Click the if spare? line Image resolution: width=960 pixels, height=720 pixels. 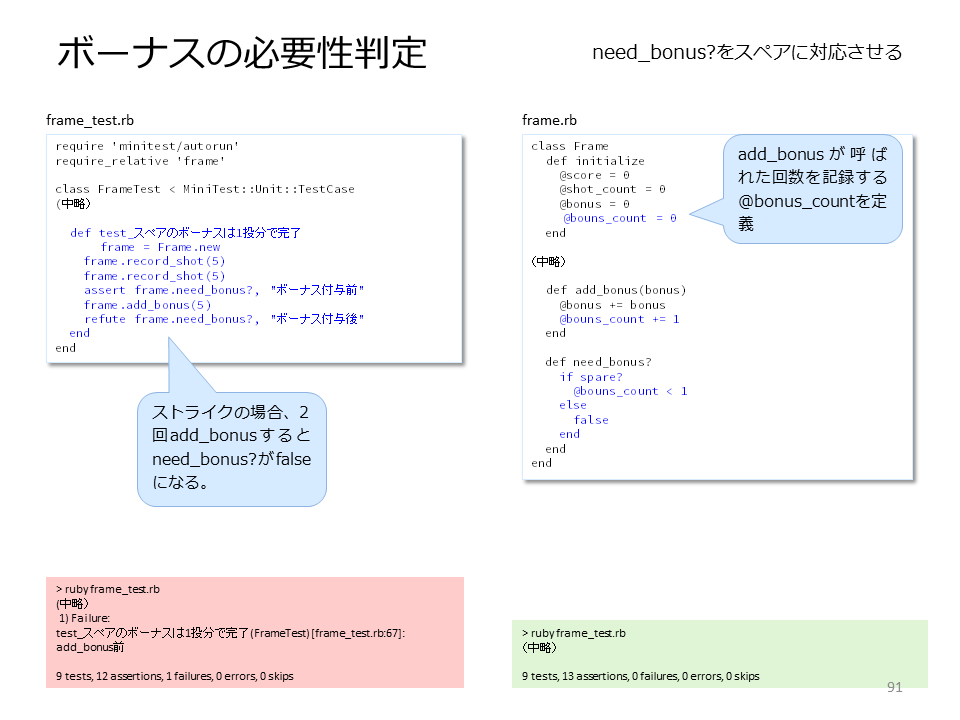pyautogui.click(x=591, y=377)
